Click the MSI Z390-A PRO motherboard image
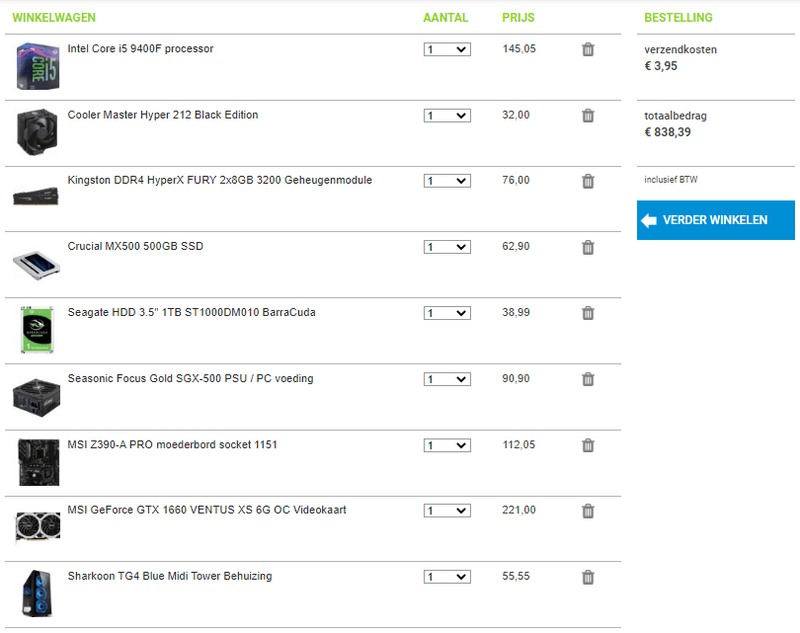This screenshot has height=633, width=800. pyautogui.click(x=38, y=462)
